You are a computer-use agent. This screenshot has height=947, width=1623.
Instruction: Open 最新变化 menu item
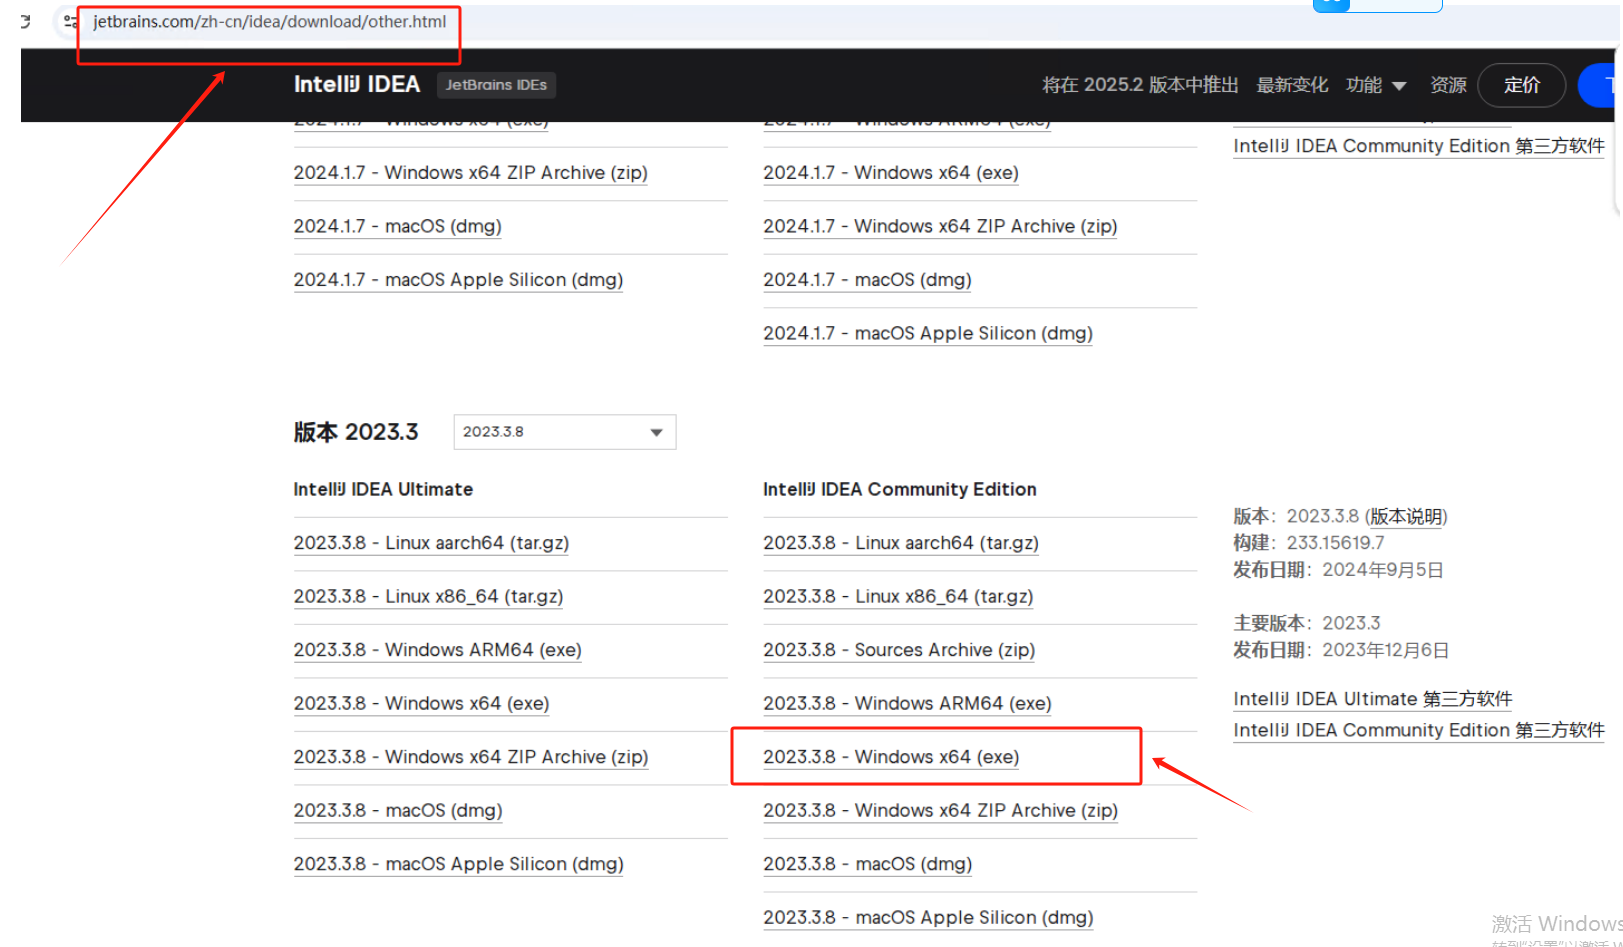click(x=1292, y=85)
